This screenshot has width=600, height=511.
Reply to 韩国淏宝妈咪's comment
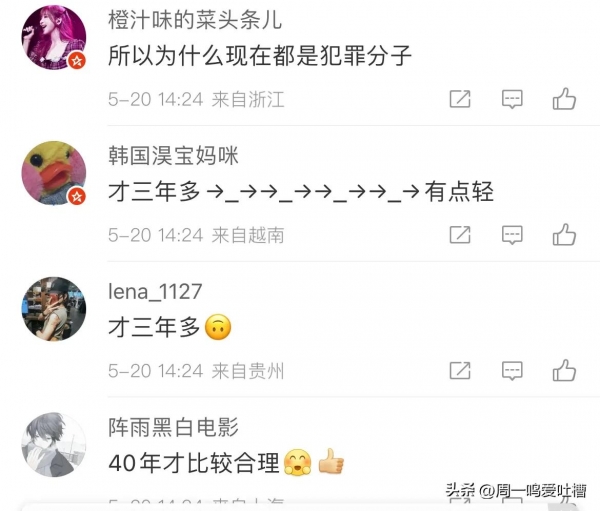coord(512,235)
